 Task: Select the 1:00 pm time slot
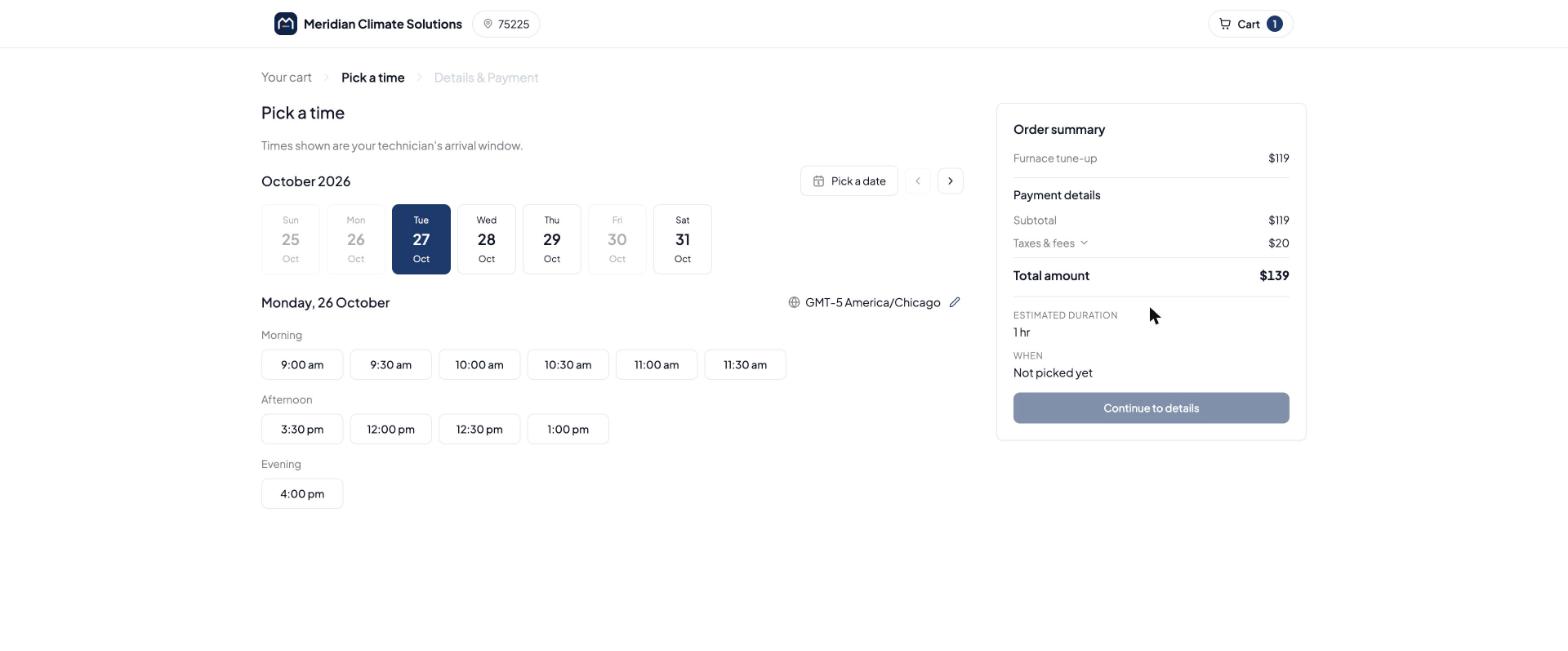pyautogui.click(x=568, y=429)
